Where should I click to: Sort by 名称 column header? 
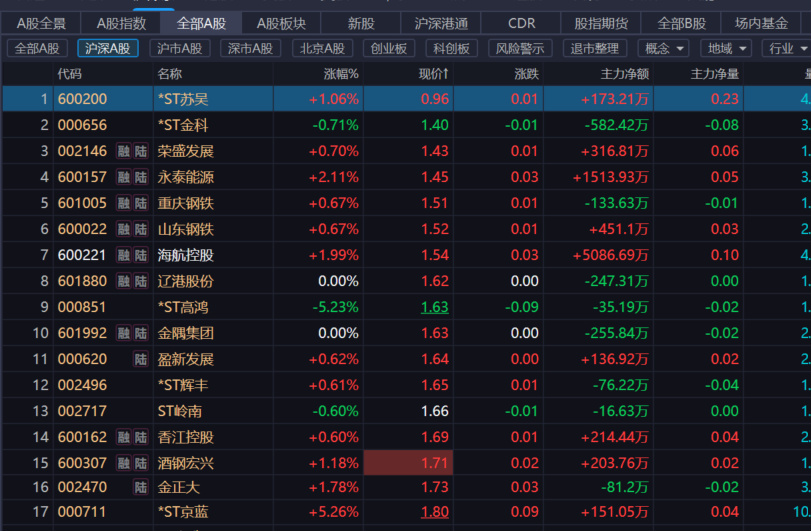(x=170, y=74)
